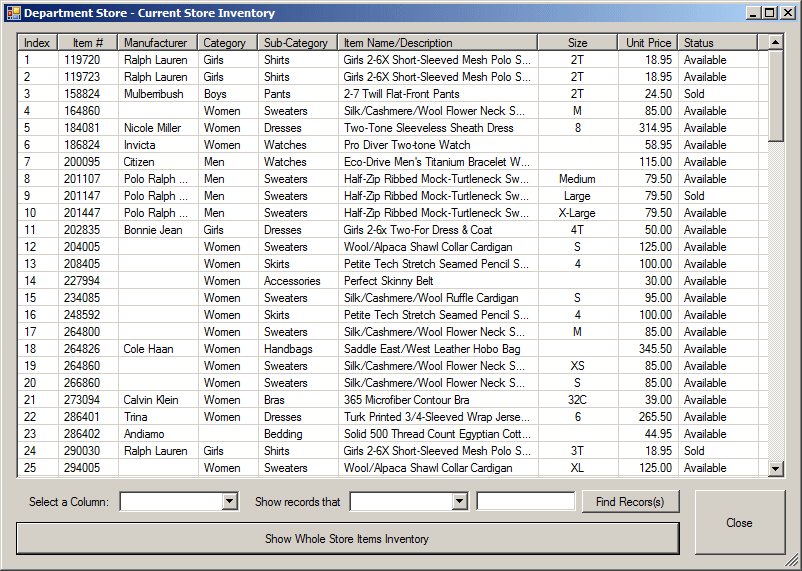Click the Size column header

(x=577, y=43)
